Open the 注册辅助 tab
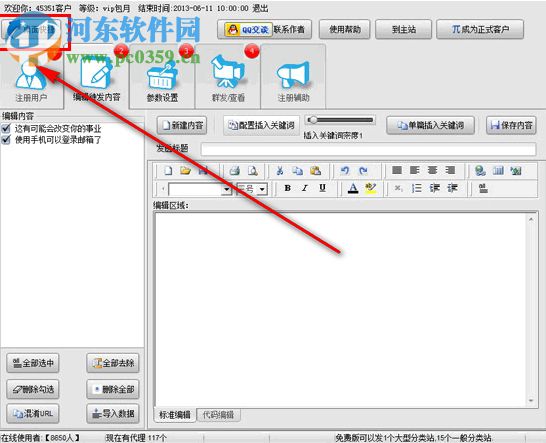Screen dimensions: 546x443 click(293, 77)
